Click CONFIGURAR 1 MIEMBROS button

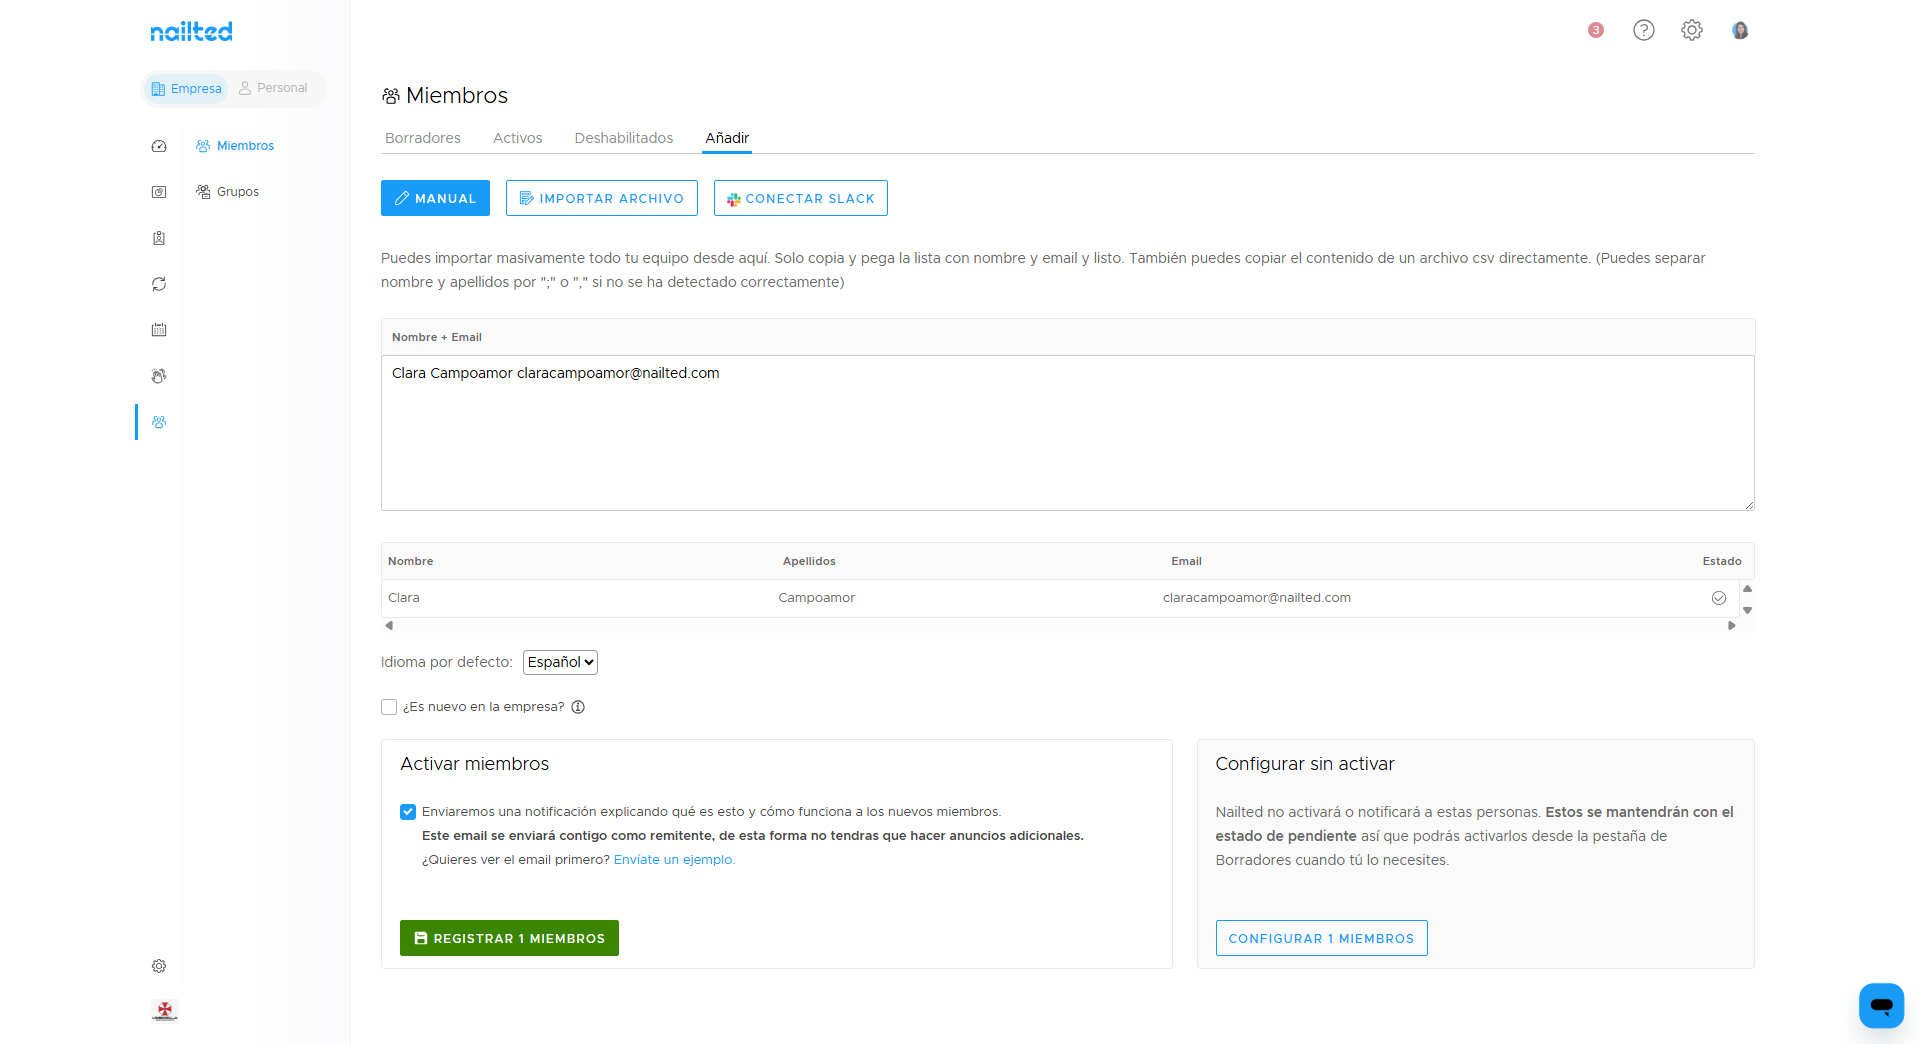[1321, 938]
